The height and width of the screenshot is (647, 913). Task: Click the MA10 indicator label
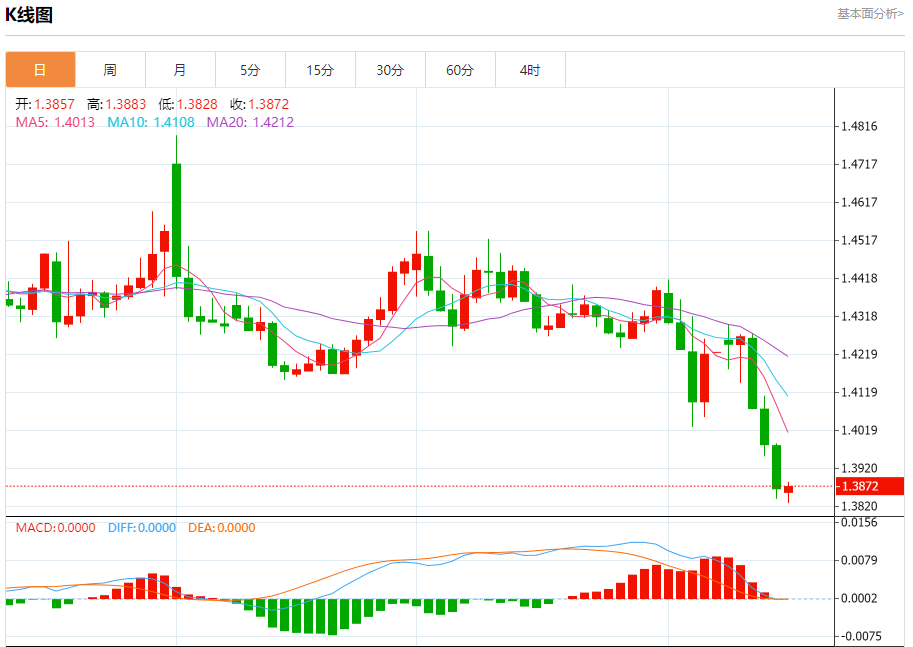(151, 122)
